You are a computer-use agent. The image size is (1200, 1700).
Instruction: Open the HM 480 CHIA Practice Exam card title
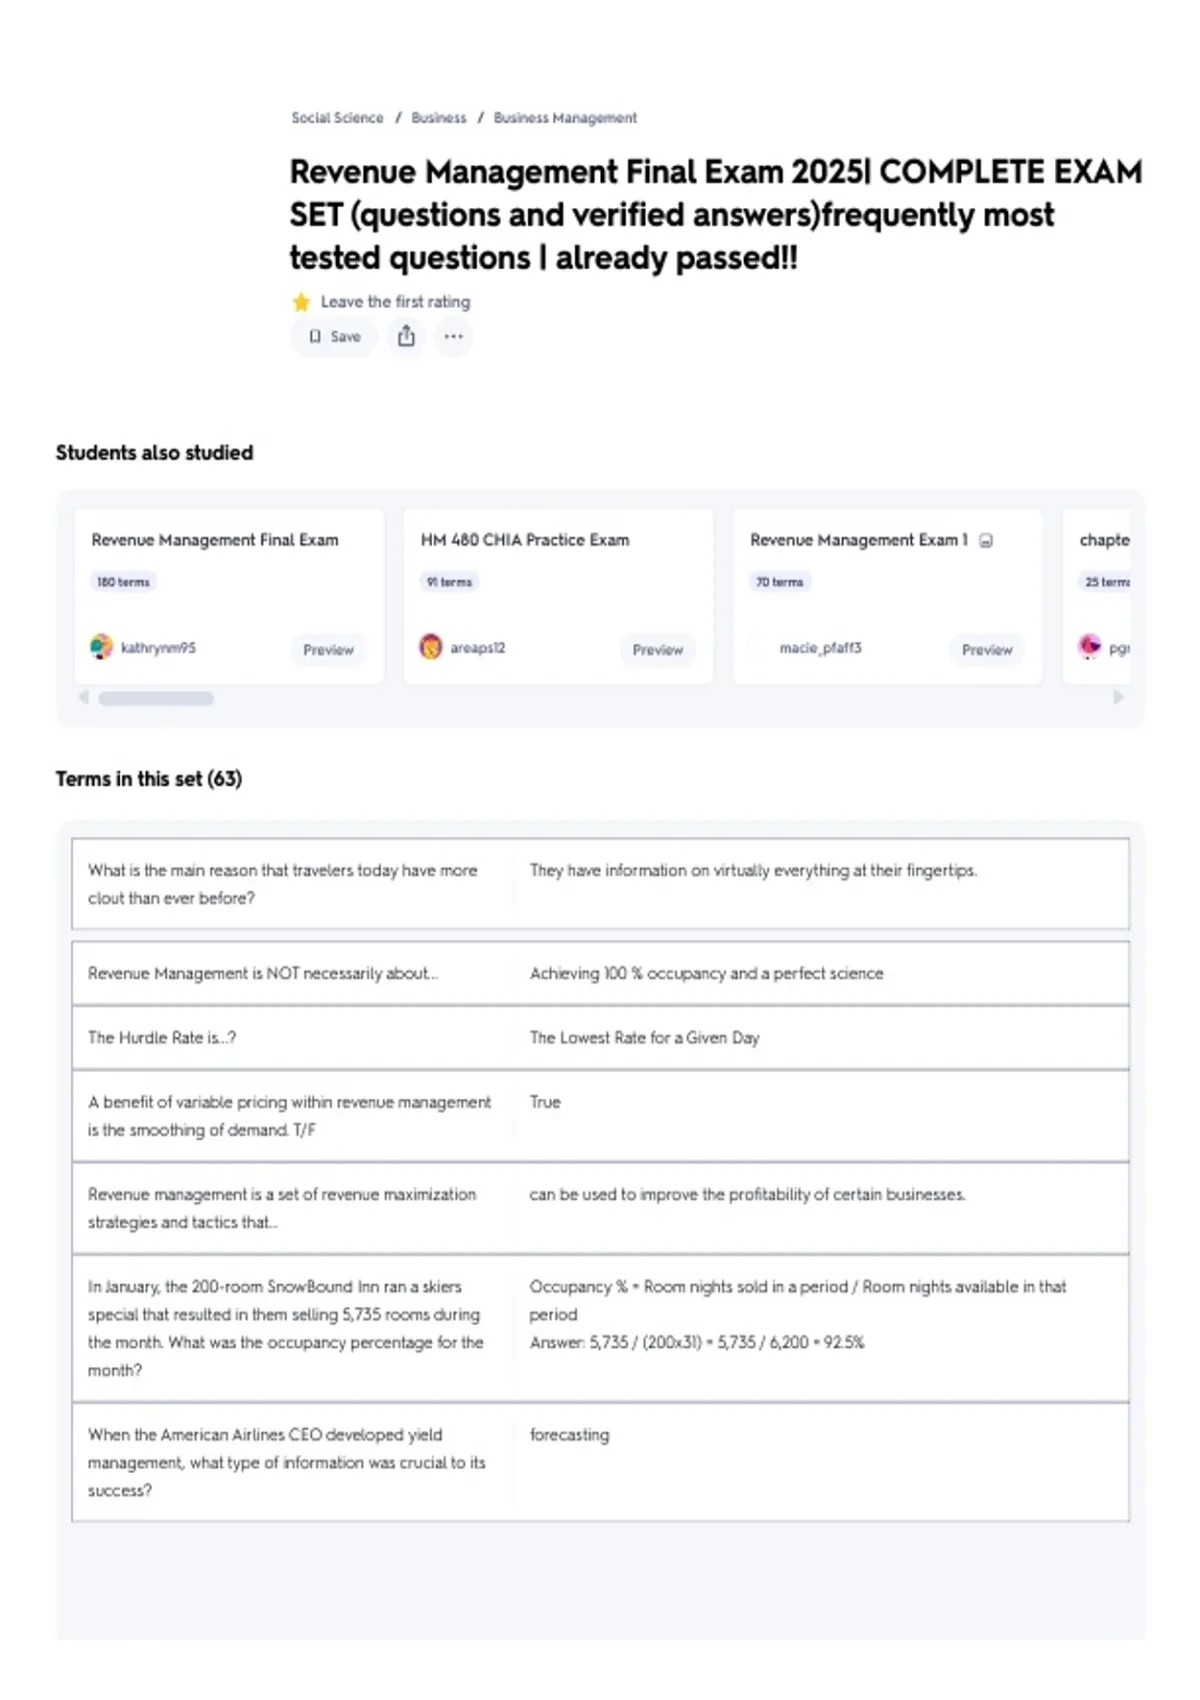pyautogui.click(x=525, y=540)
